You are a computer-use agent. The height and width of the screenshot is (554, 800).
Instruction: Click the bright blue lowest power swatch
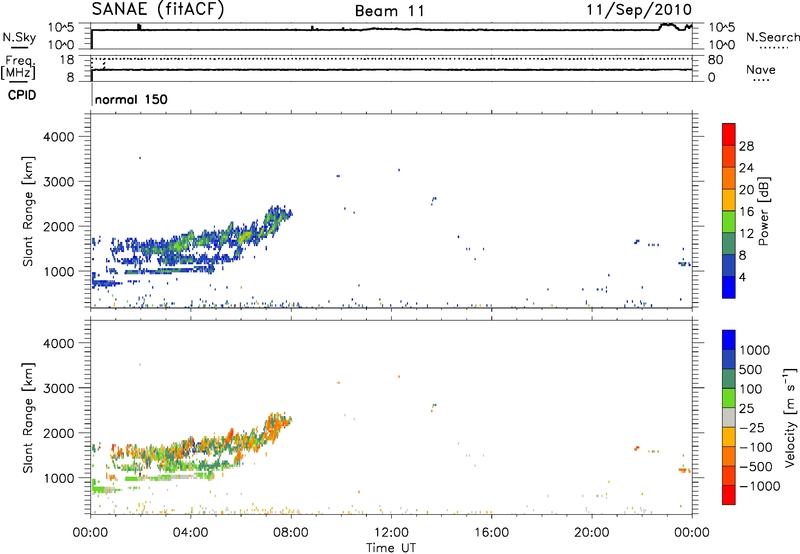click(x=729, y=287)
